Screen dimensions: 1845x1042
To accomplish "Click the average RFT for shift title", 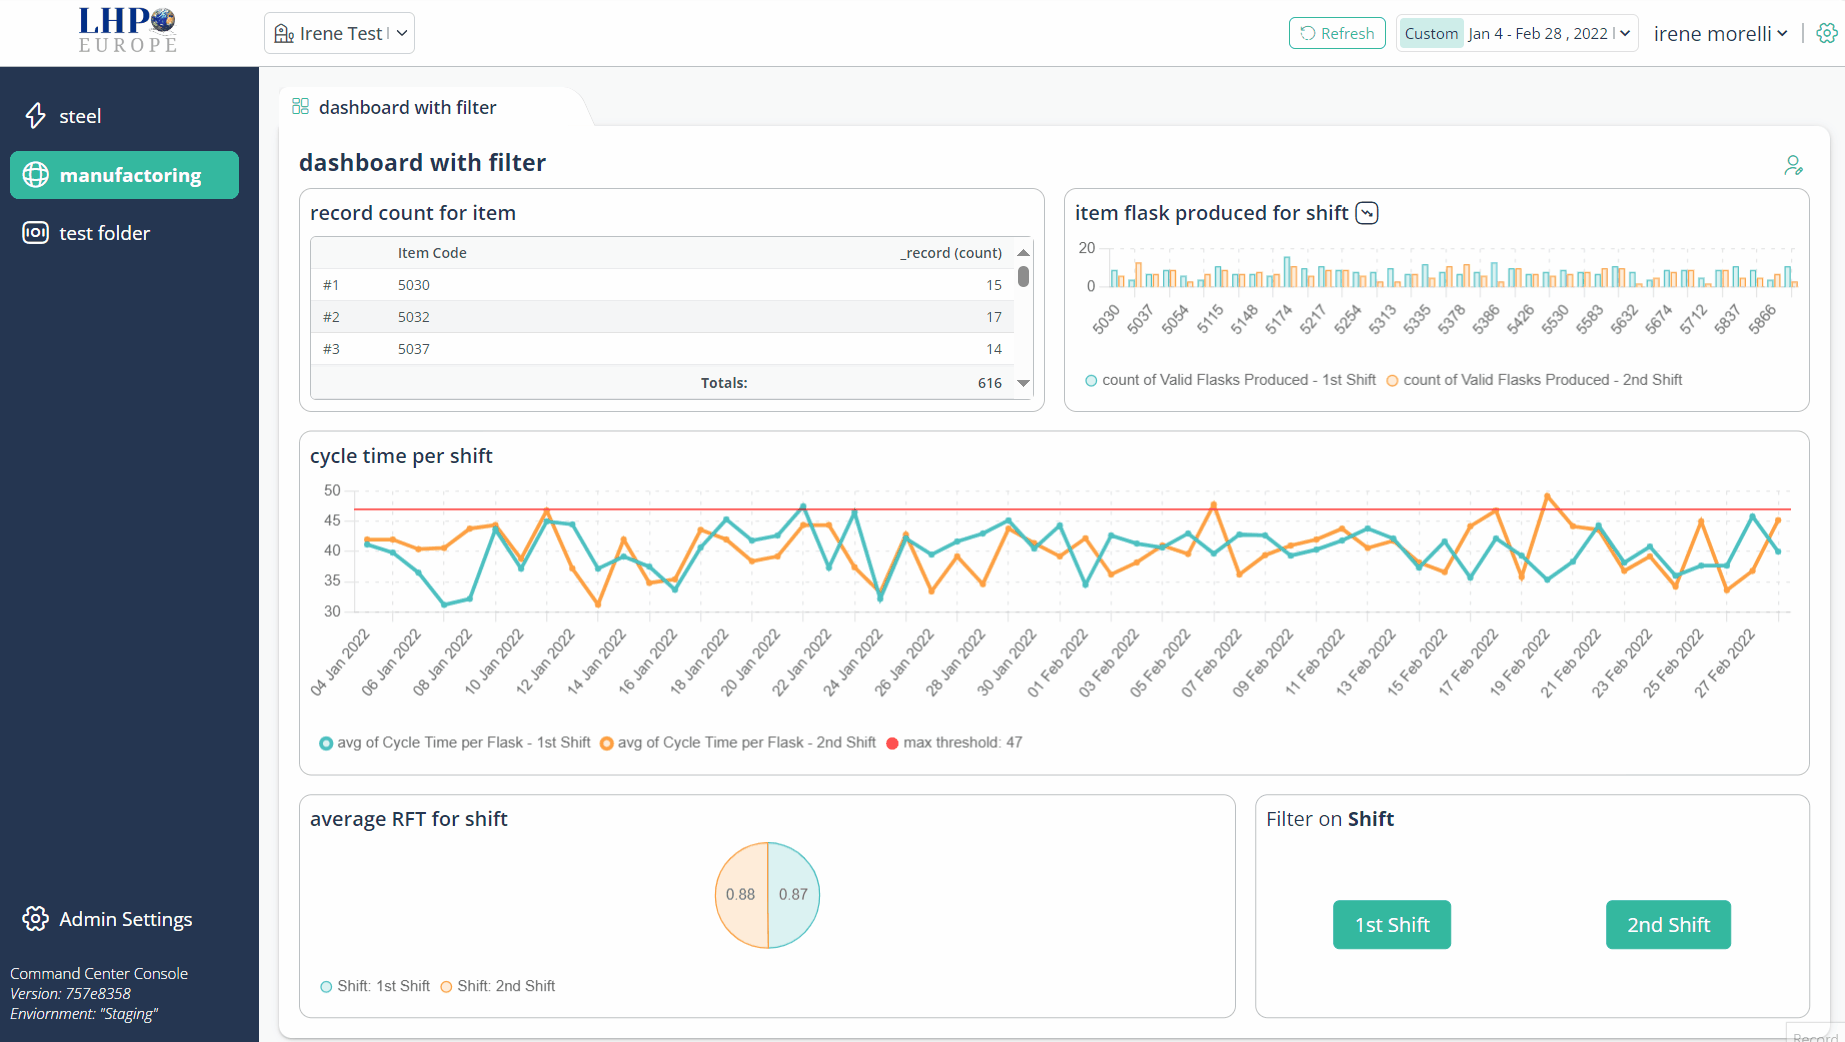I will [409, 819].
